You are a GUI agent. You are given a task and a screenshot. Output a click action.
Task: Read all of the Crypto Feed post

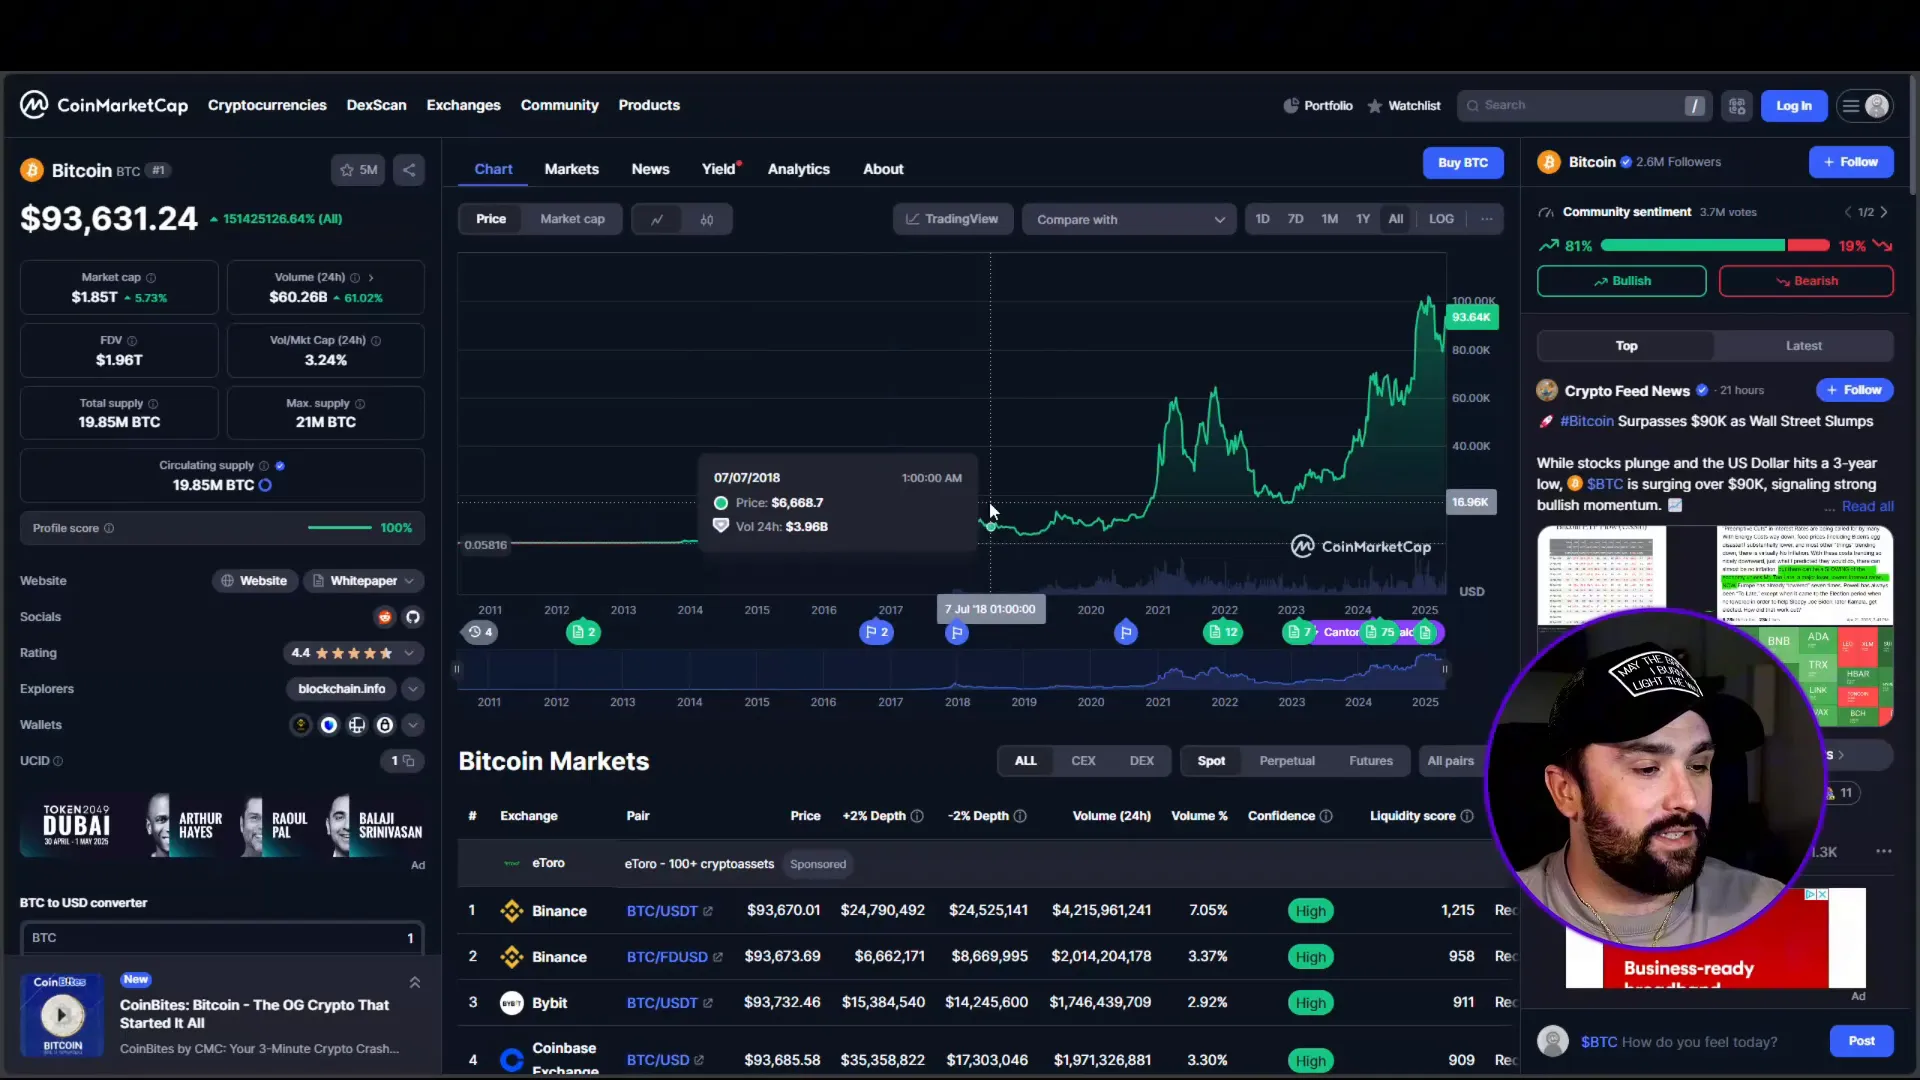[x=1867, y=506]
